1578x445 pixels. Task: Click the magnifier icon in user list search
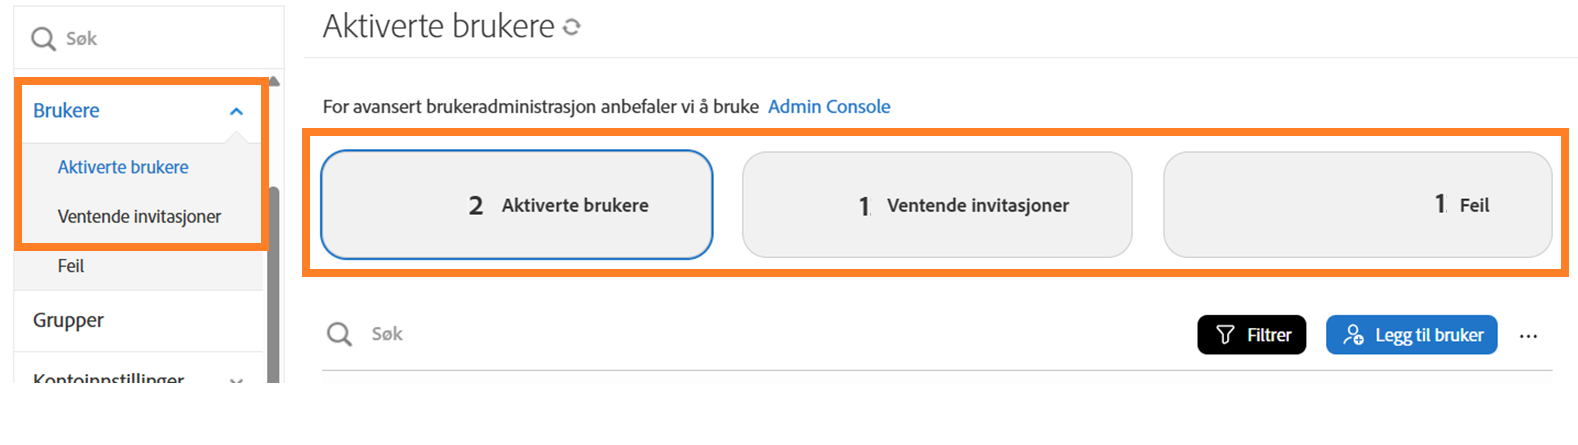coord(340,334)
